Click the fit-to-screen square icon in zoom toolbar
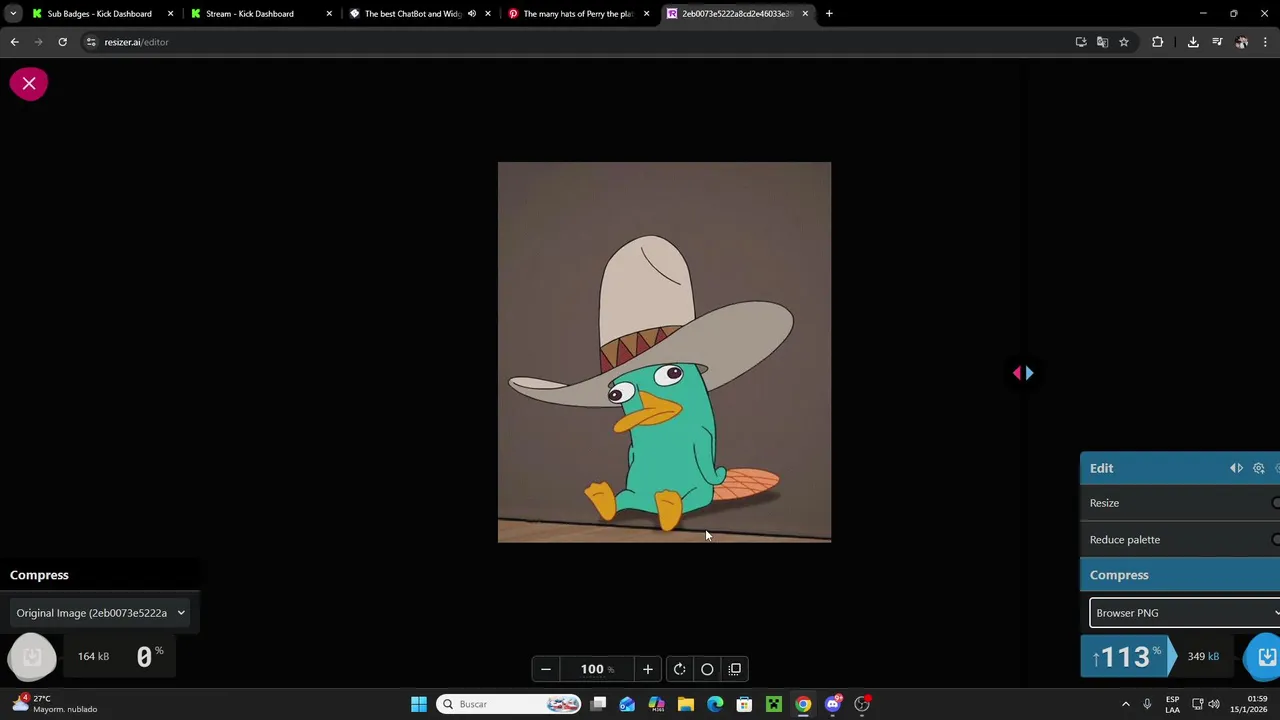The height and width of the screenshot is (720, 1280). coord(735,669)
